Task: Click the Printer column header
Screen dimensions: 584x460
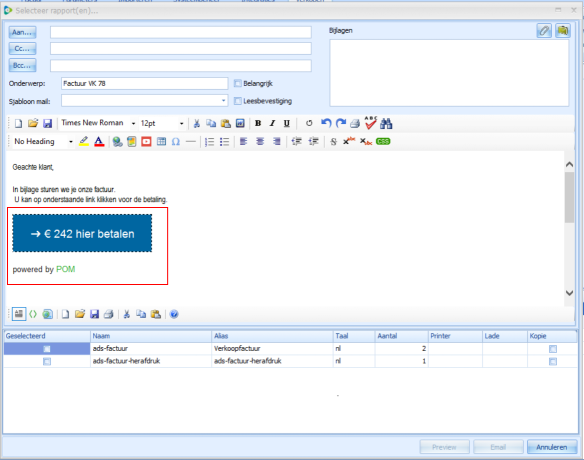Action: (455, 336)
